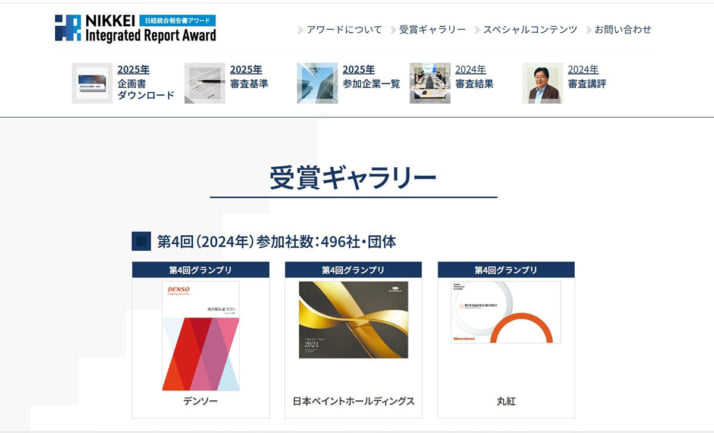Open the 2024年 審査結果 link

pyautogui.click(x=474, y=76)
